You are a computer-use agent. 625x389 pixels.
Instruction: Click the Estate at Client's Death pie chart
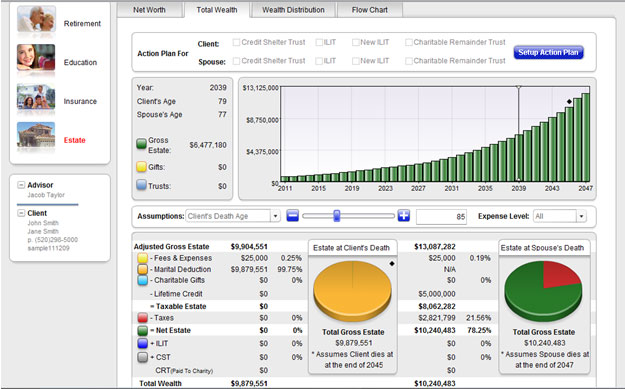[352, 290]
